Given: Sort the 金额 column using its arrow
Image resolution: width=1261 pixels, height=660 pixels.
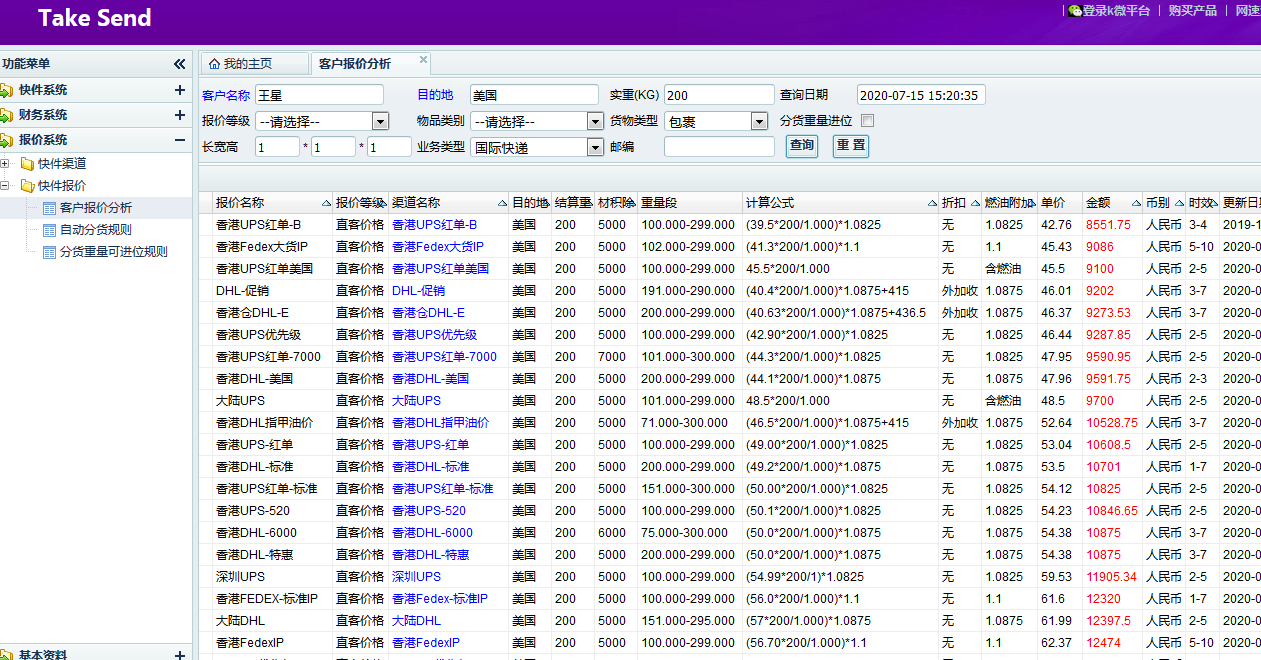Looking at the screenshot, I should coord(1135,203).
